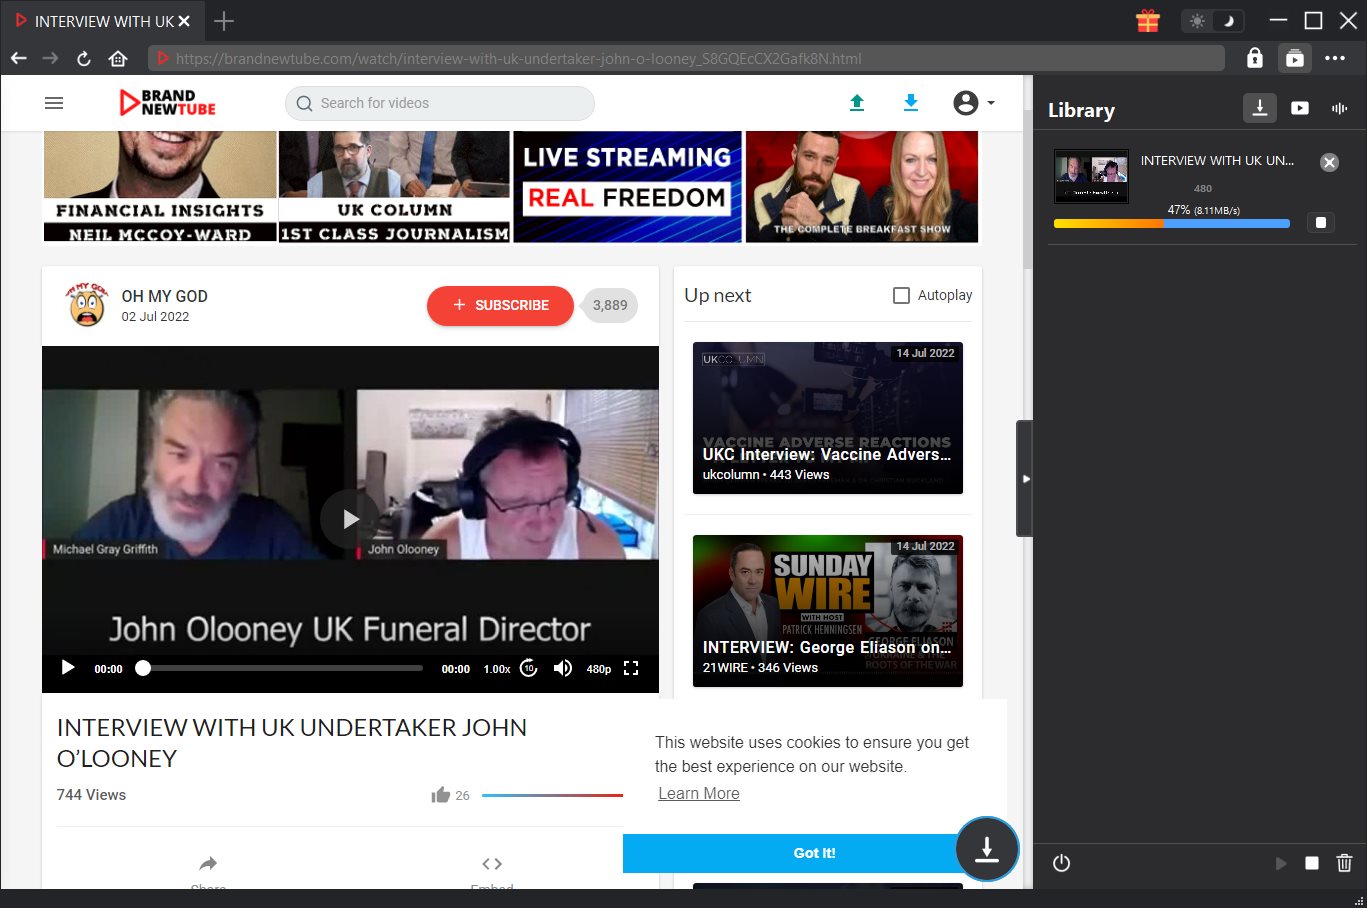Click the power icon at bottom of Library panel

point(1060,863)
